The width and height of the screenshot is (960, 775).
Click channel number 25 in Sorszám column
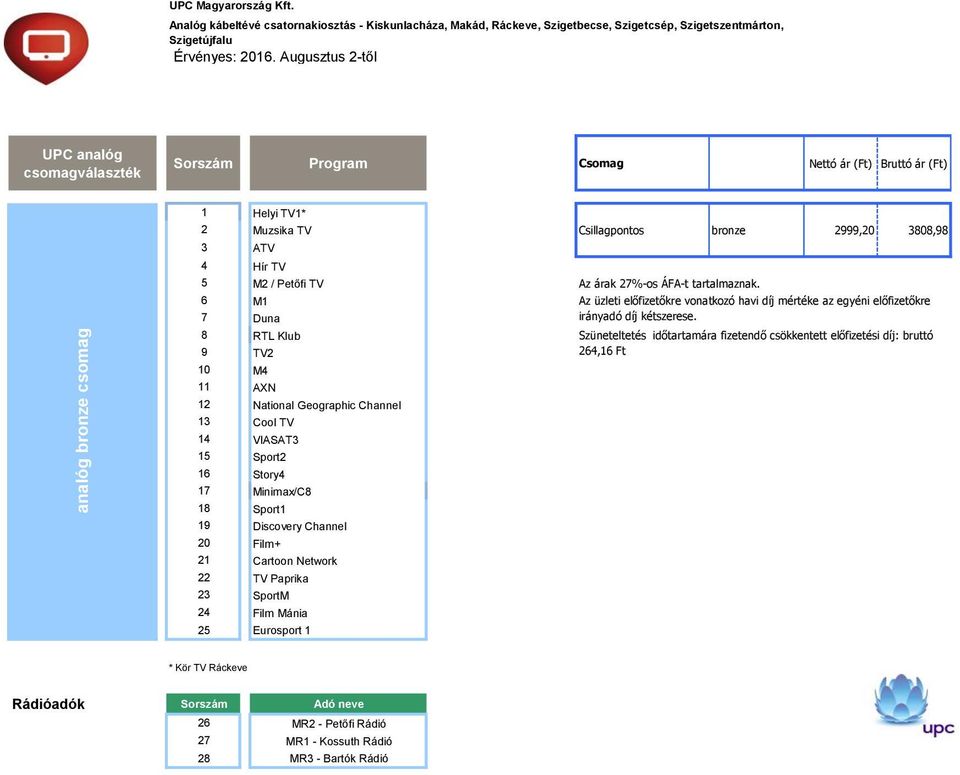[x=204, y=630]
